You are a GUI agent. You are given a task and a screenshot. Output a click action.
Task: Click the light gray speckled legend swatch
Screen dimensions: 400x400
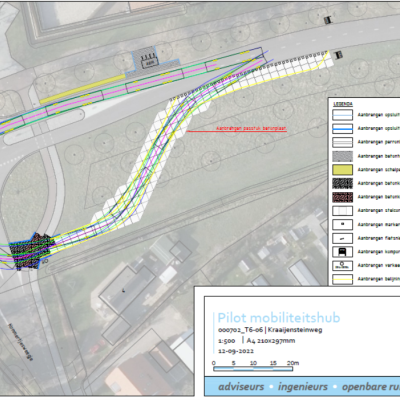[x=342, y=156]
